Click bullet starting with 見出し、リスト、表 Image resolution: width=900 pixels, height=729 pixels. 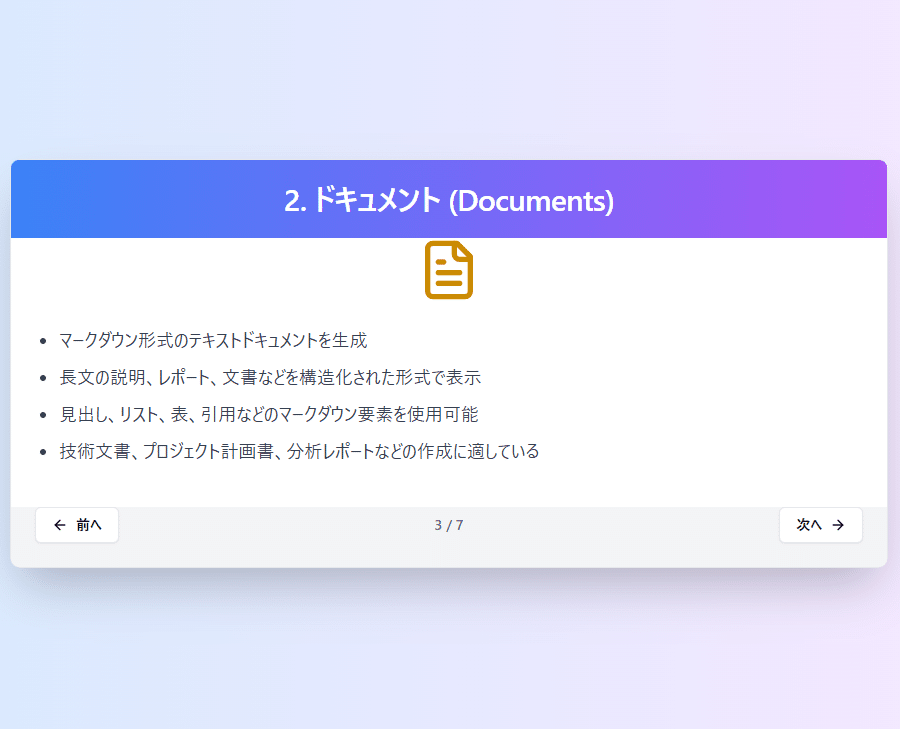269,414
